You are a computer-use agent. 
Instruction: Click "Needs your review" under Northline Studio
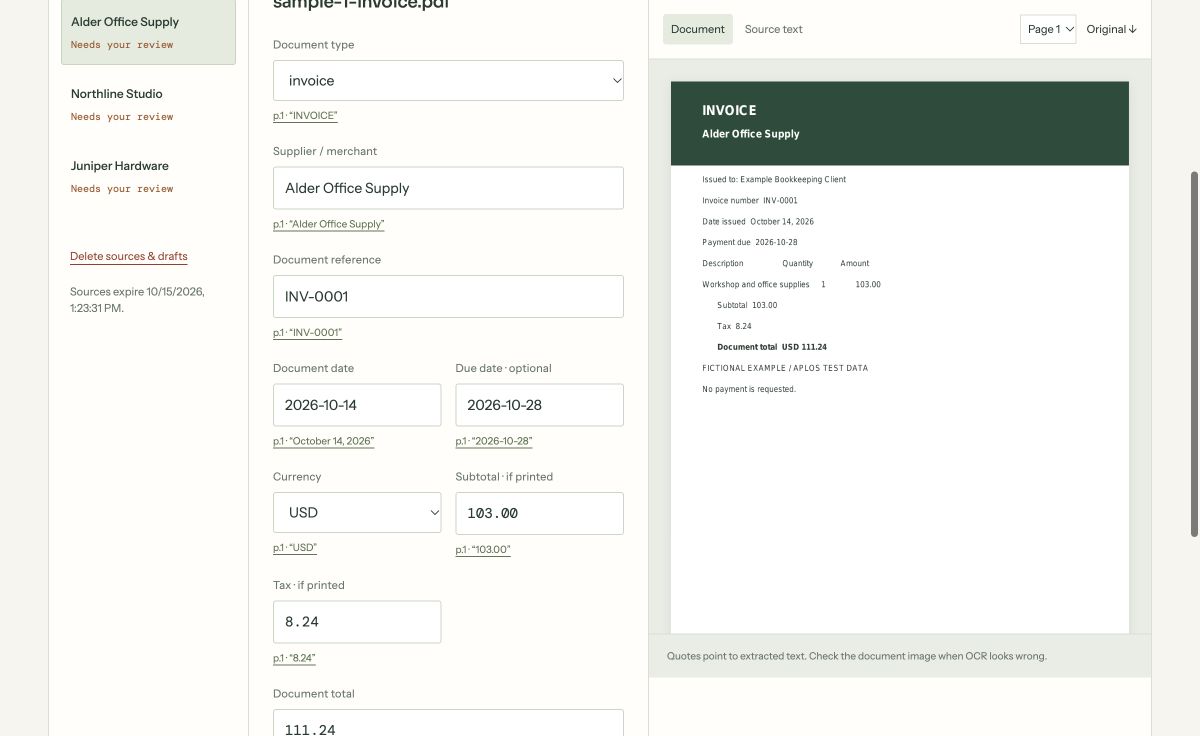pos(122,117)
